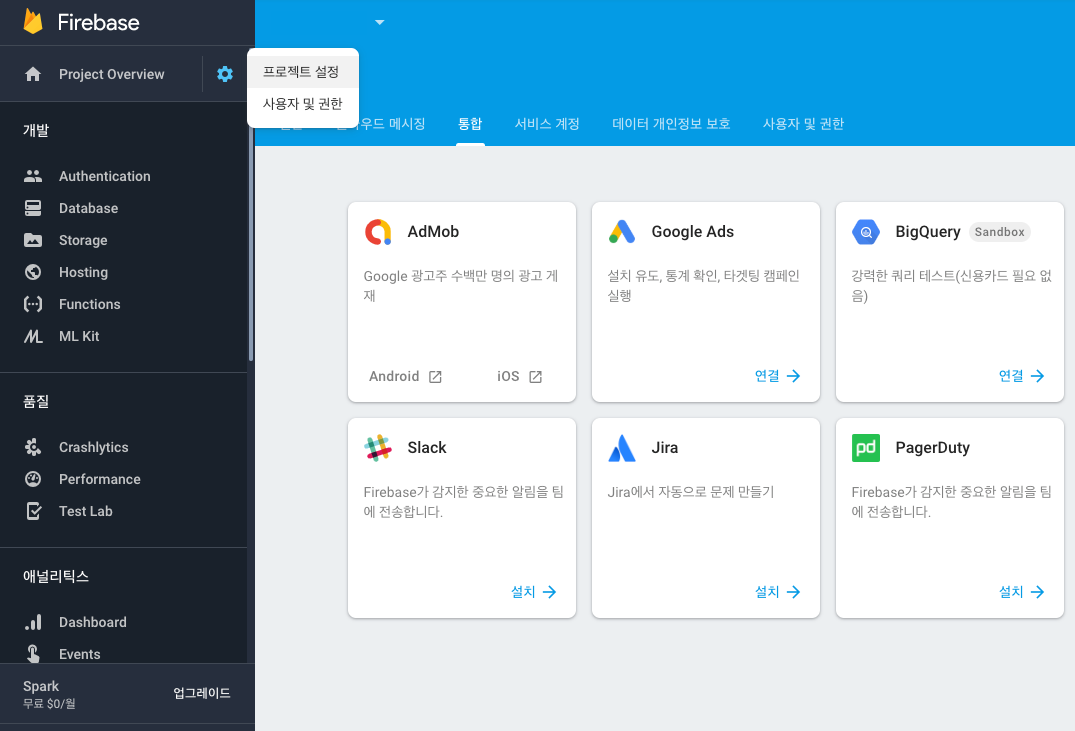Open the settings gear icon
1075x731 pixels.
point(225,74)
